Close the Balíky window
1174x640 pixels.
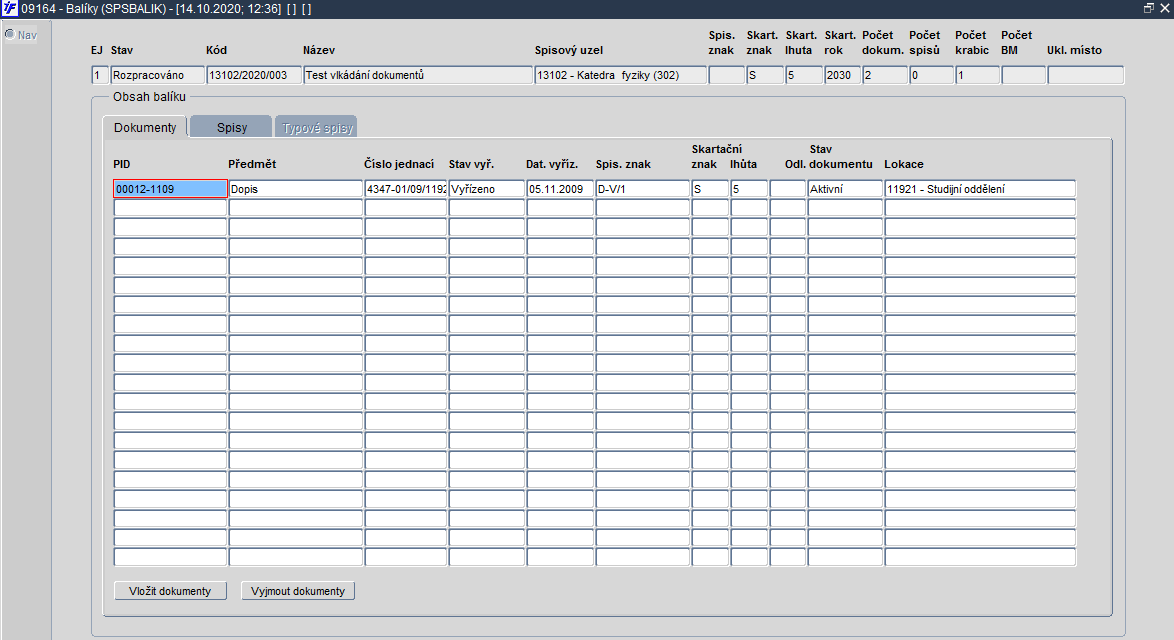click(x=1164, y=8)
